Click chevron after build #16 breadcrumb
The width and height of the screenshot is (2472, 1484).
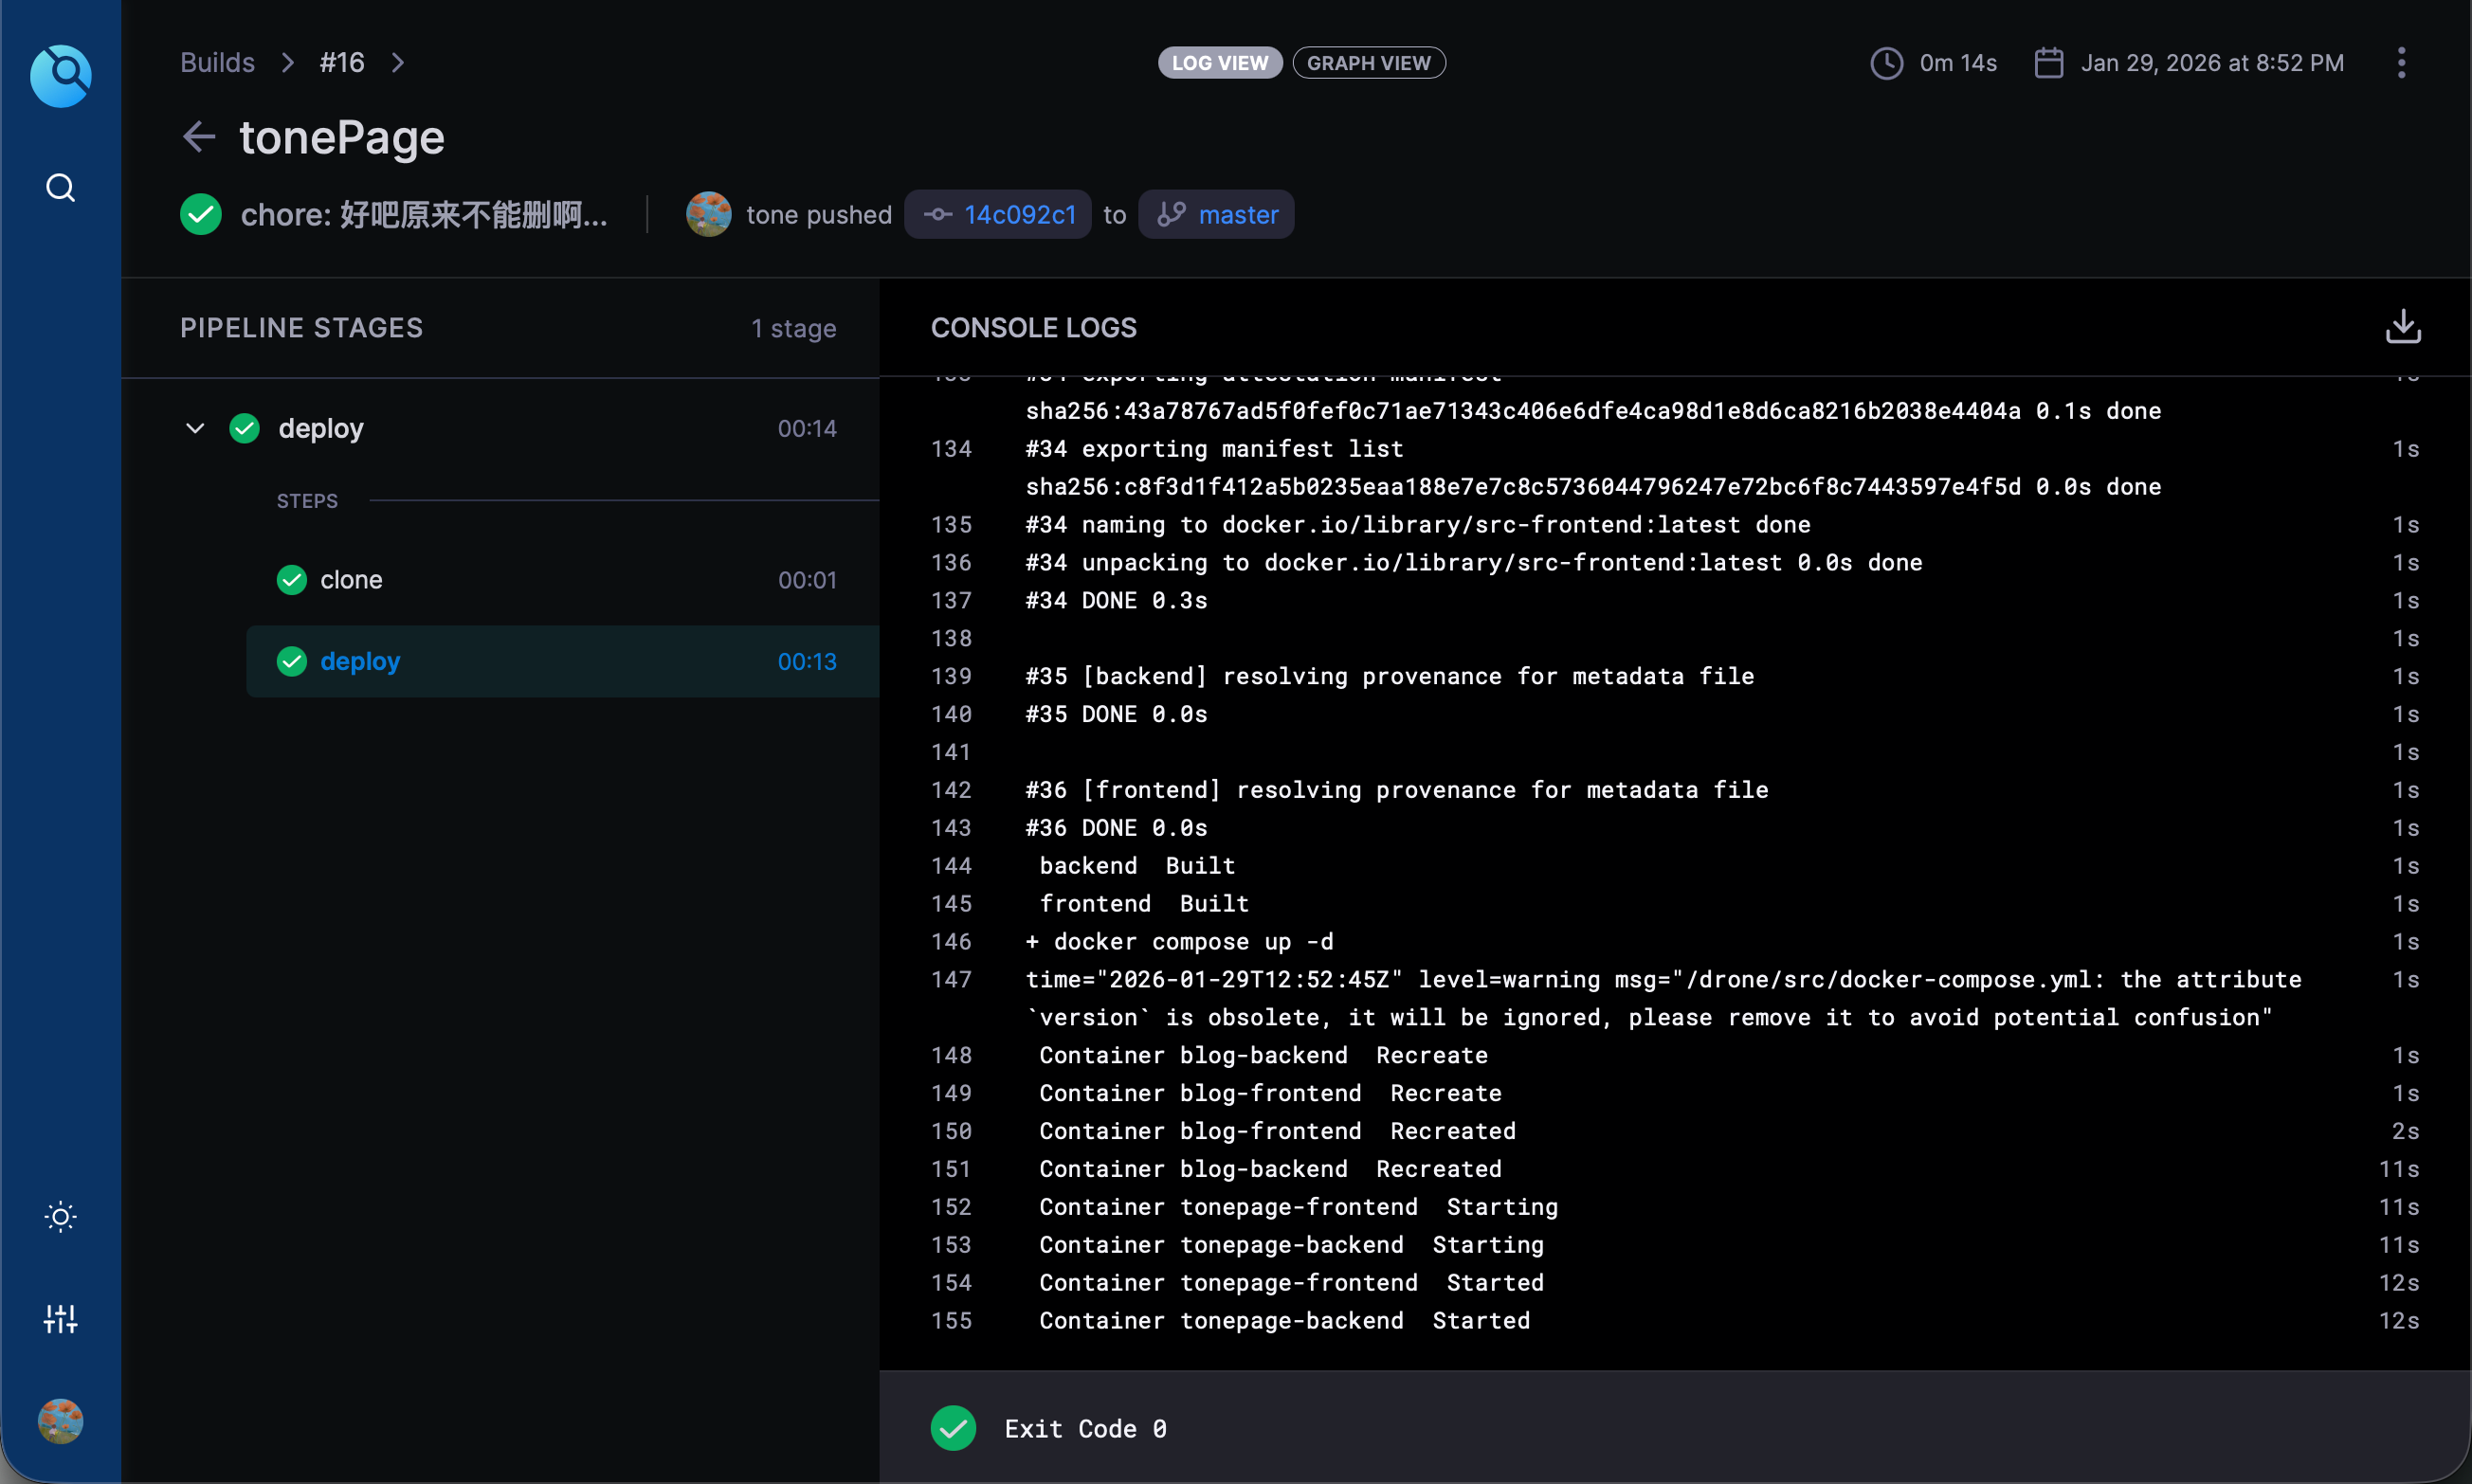398,63
